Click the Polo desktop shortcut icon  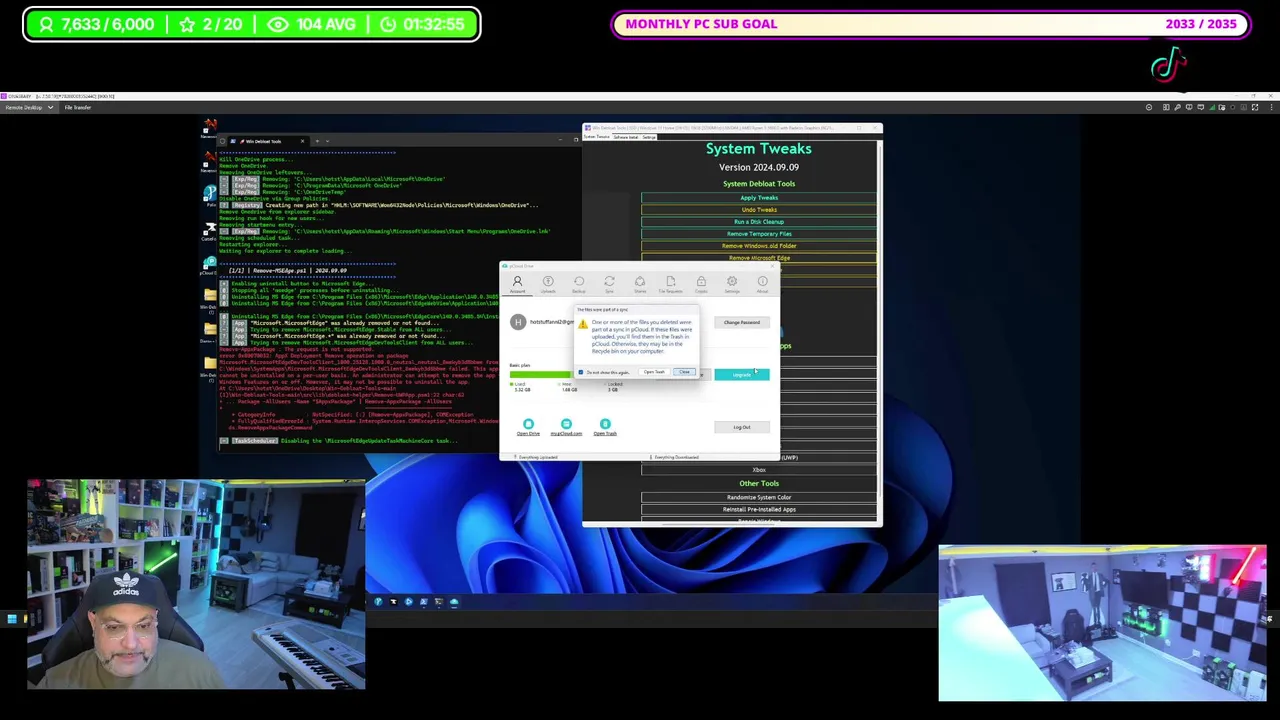(209, 194)
